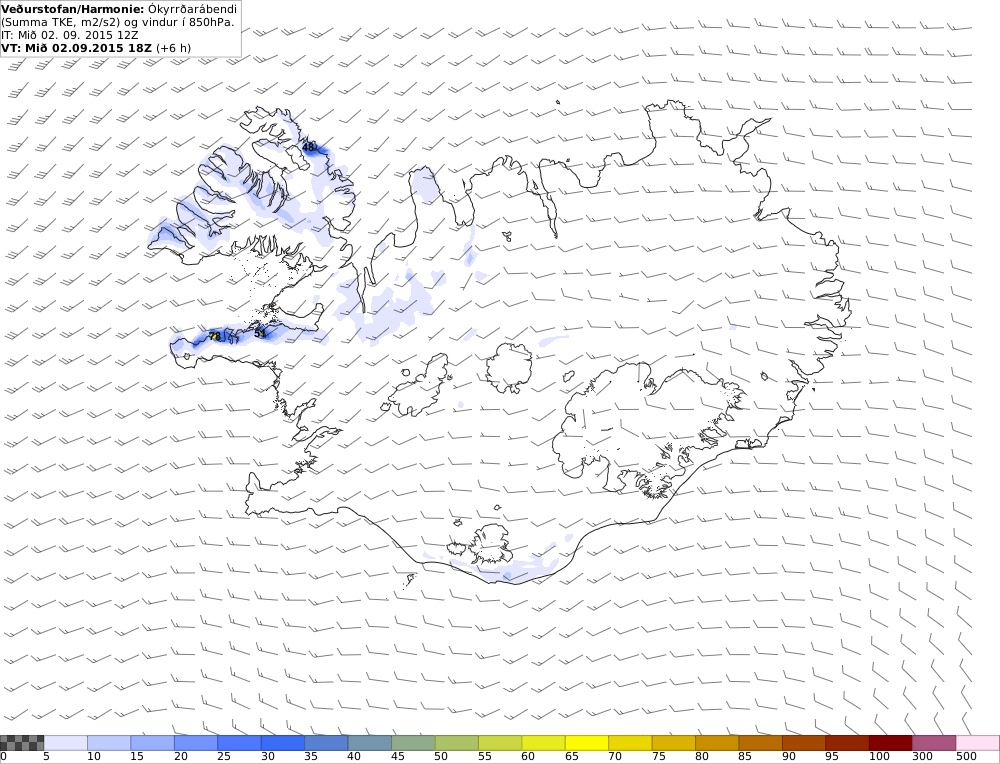The width and height of the screenshot is (1000, 764).
Task: Click the yellow '78' TKE value on the map
Action: (215, 336)
